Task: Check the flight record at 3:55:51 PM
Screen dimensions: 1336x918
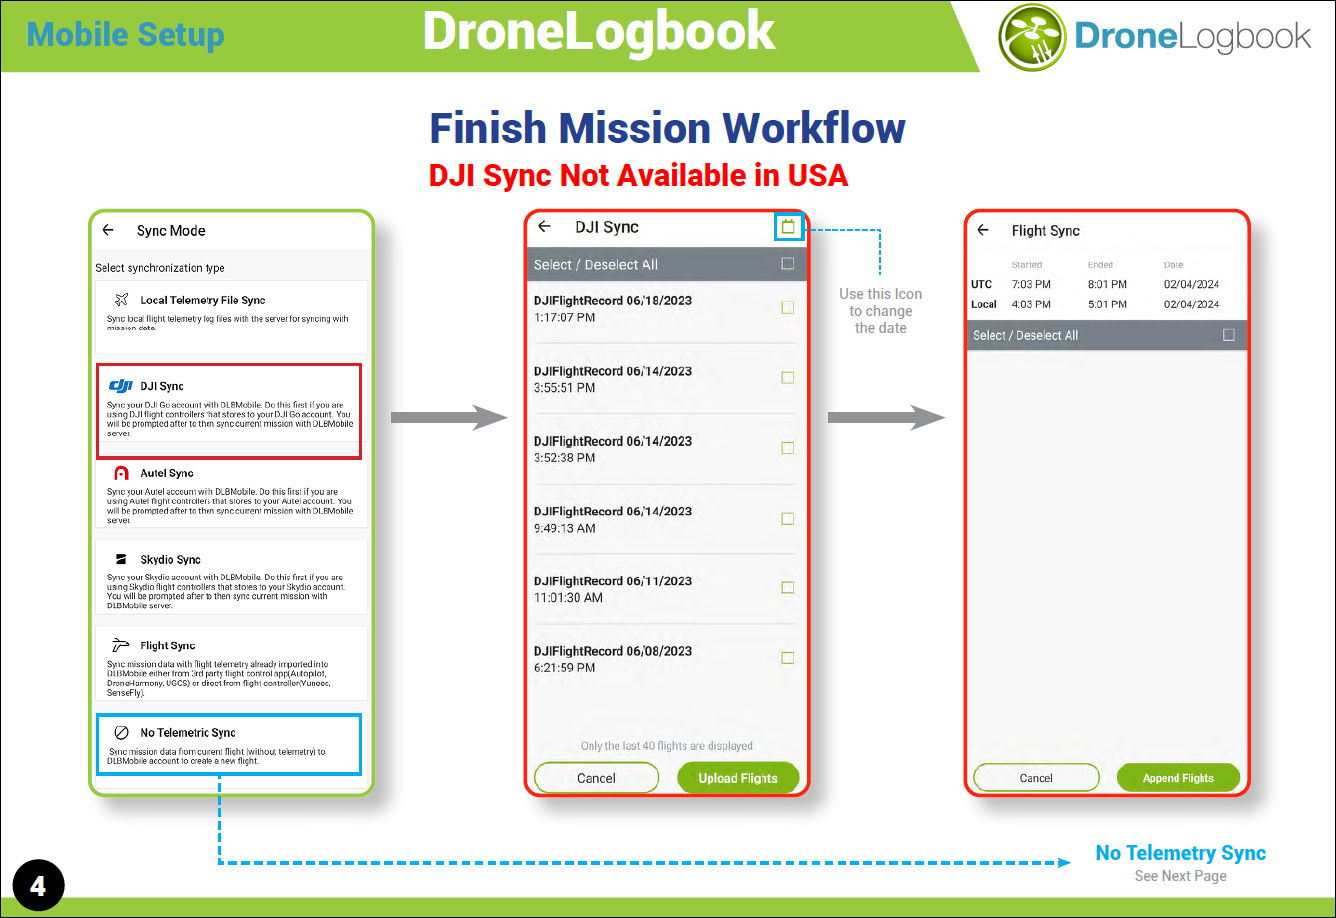Action: (788, 378)
